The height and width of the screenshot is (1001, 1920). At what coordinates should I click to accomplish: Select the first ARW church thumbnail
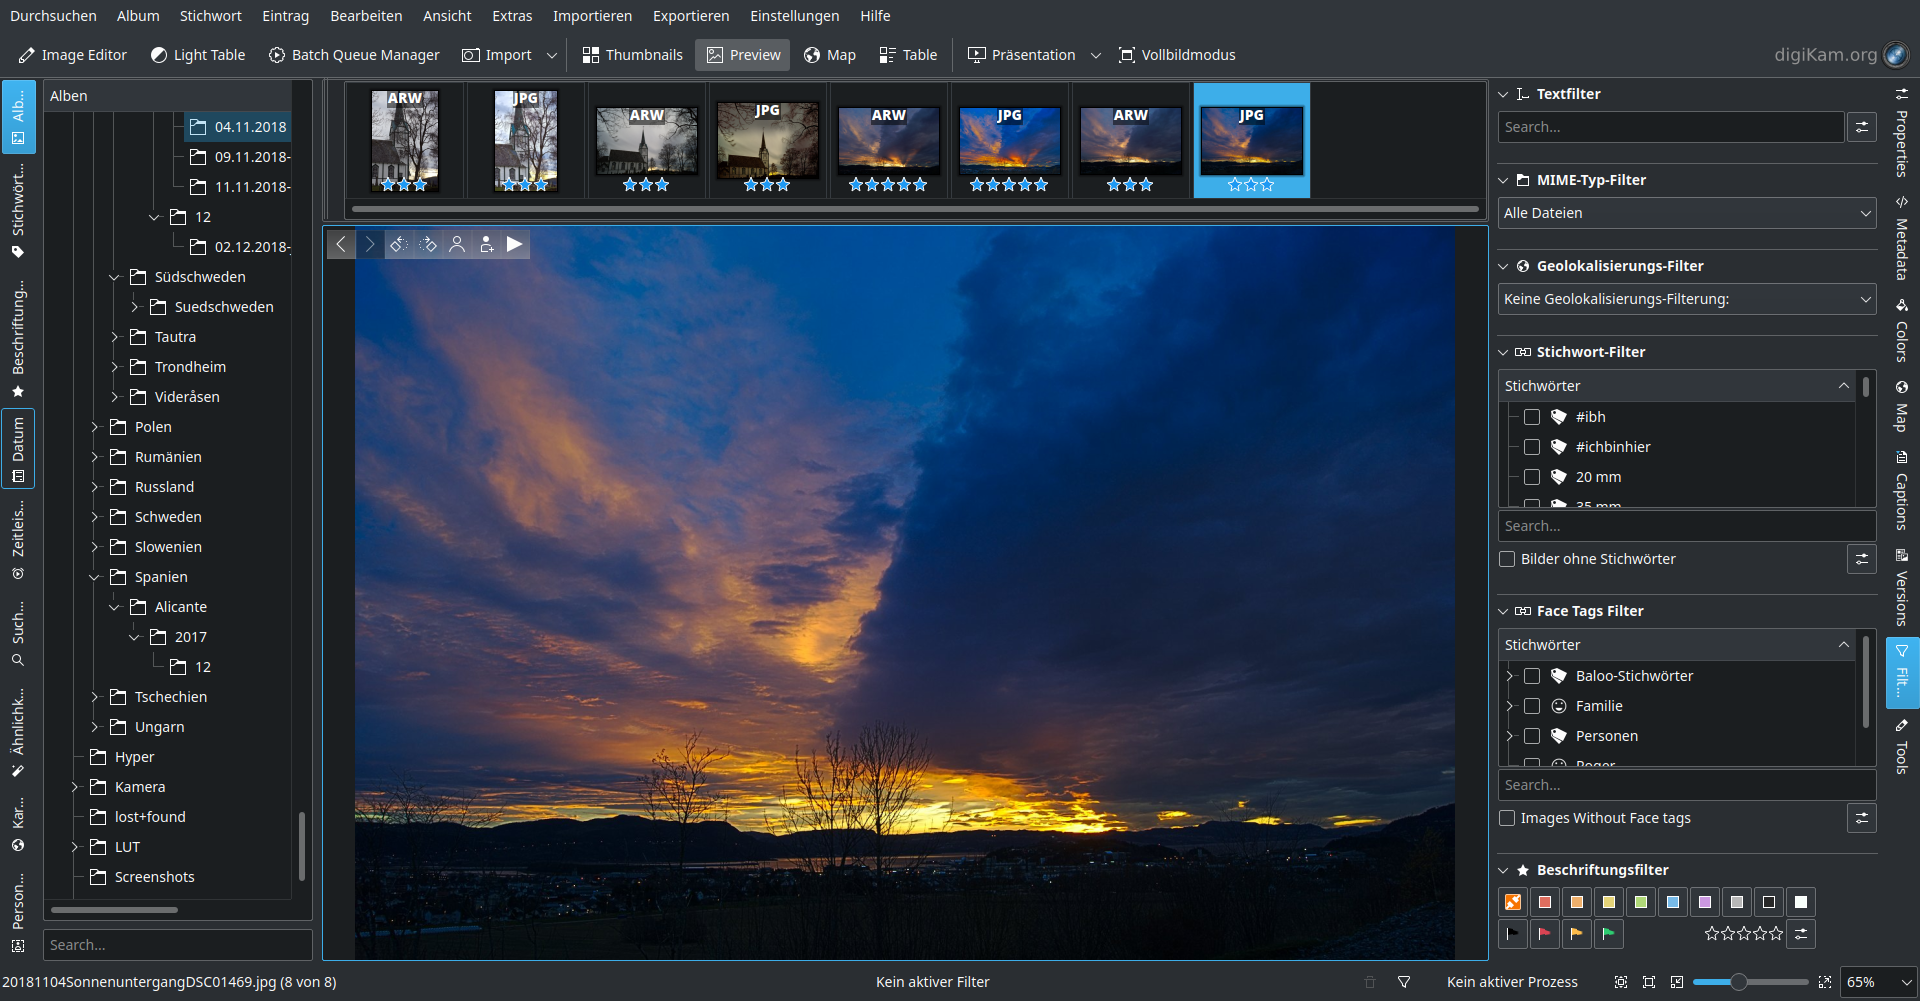(405, 140)
